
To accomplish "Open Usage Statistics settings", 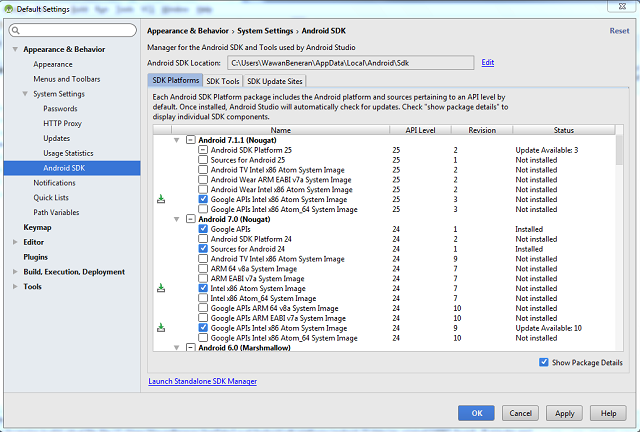I will tap(69, 153).
